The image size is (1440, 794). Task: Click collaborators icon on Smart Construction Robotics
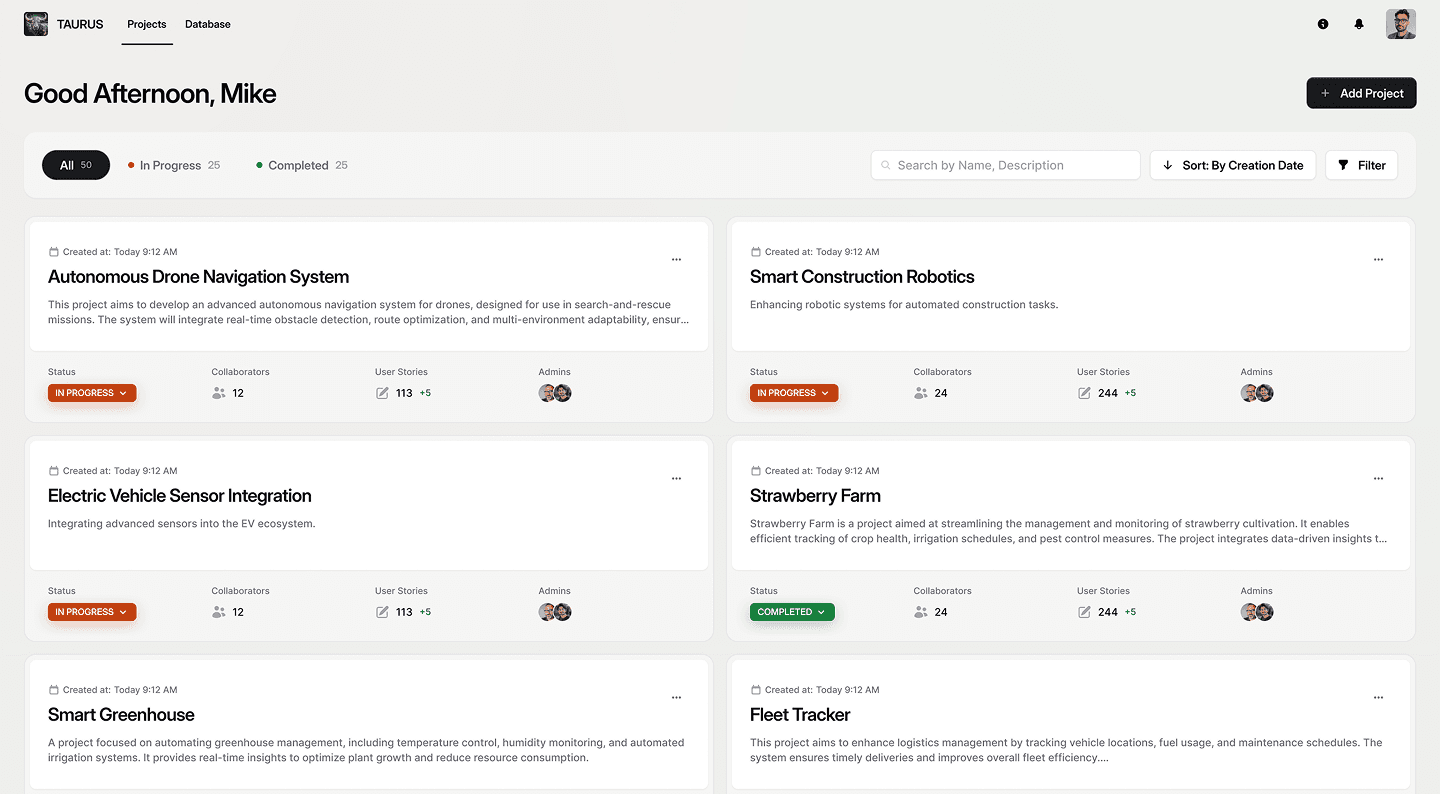(921, 393)
